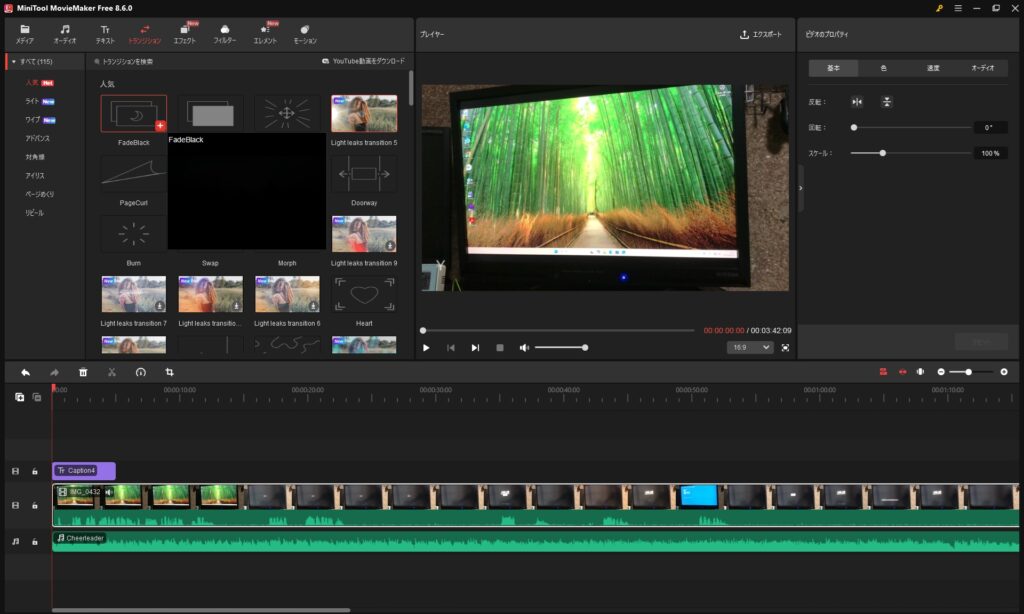Toggle the lock on Caption4 text track
The height and width of the screenshot is (614, 1024).
coord(35,471)
